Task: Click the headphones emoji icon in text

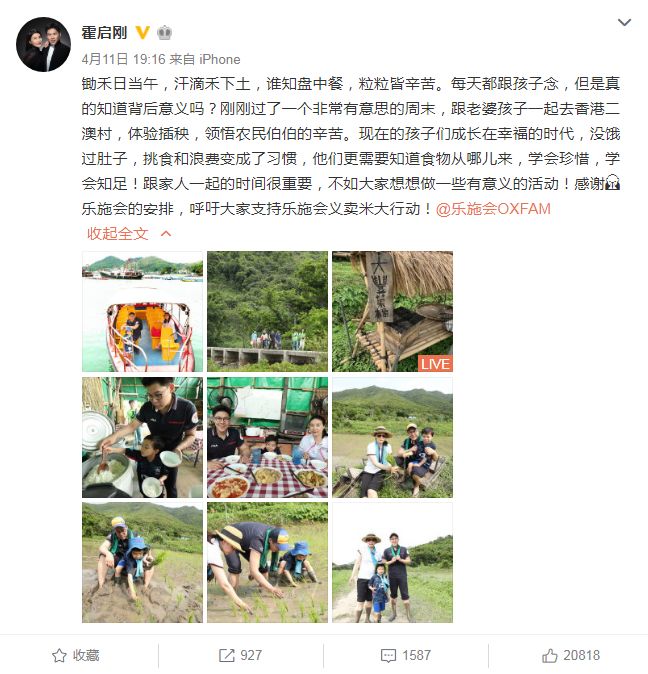Action: tap(612, 184)
